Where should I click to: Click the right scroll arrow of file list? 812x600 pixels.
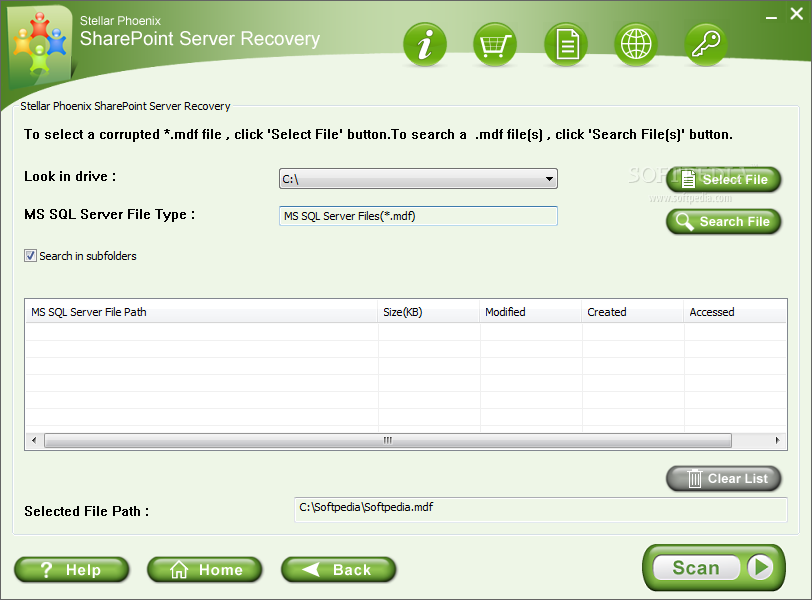tap(777, 441)
